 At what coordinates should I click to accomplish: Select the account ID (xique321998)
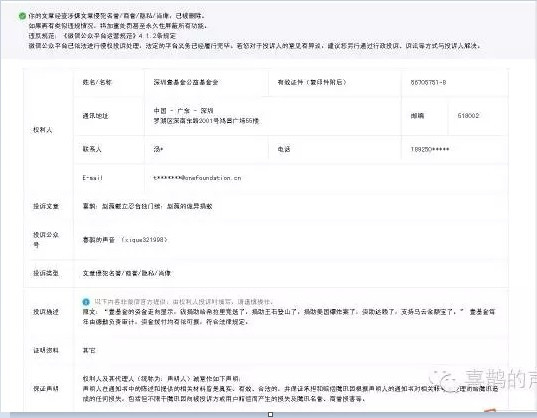coord(144,240)
